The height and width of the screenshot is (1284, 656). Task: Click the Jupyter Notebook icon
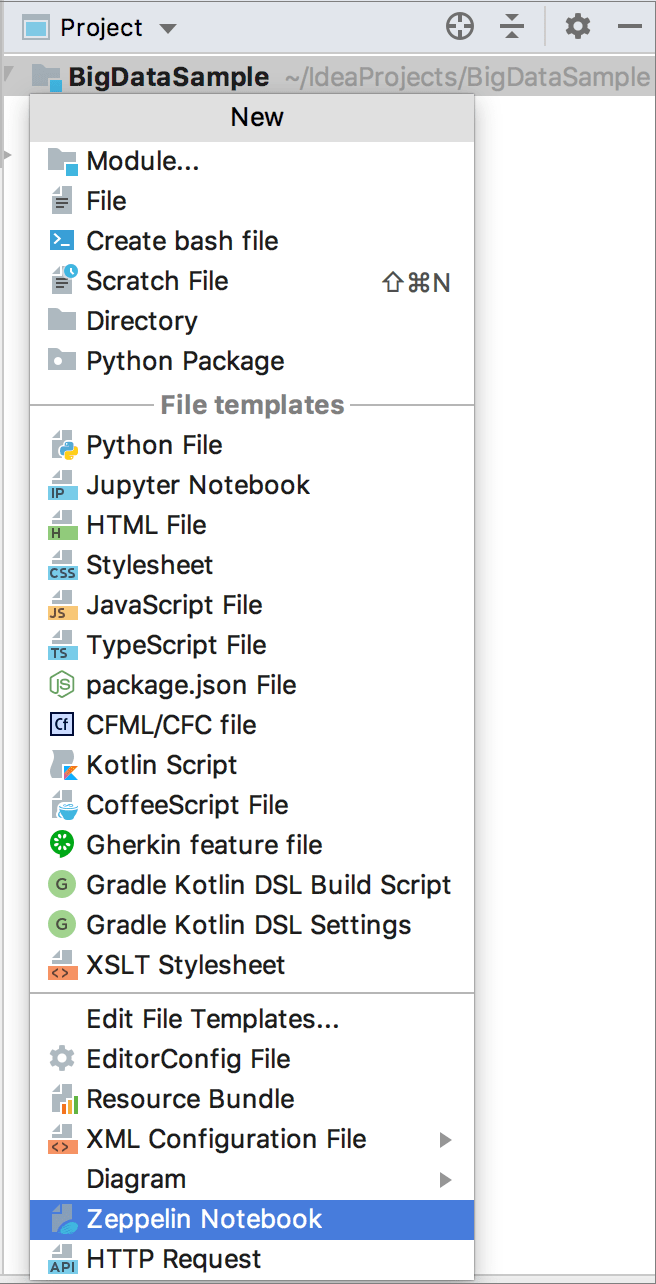click(62, 486)
